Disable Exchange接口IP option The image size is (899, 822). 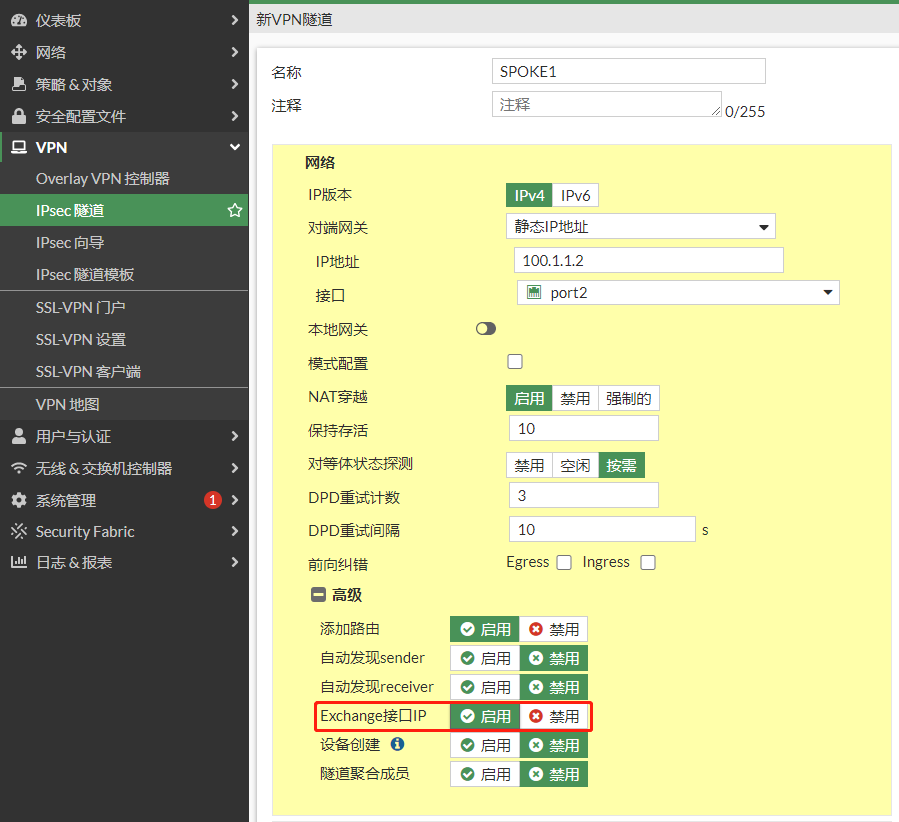(554, 717)
